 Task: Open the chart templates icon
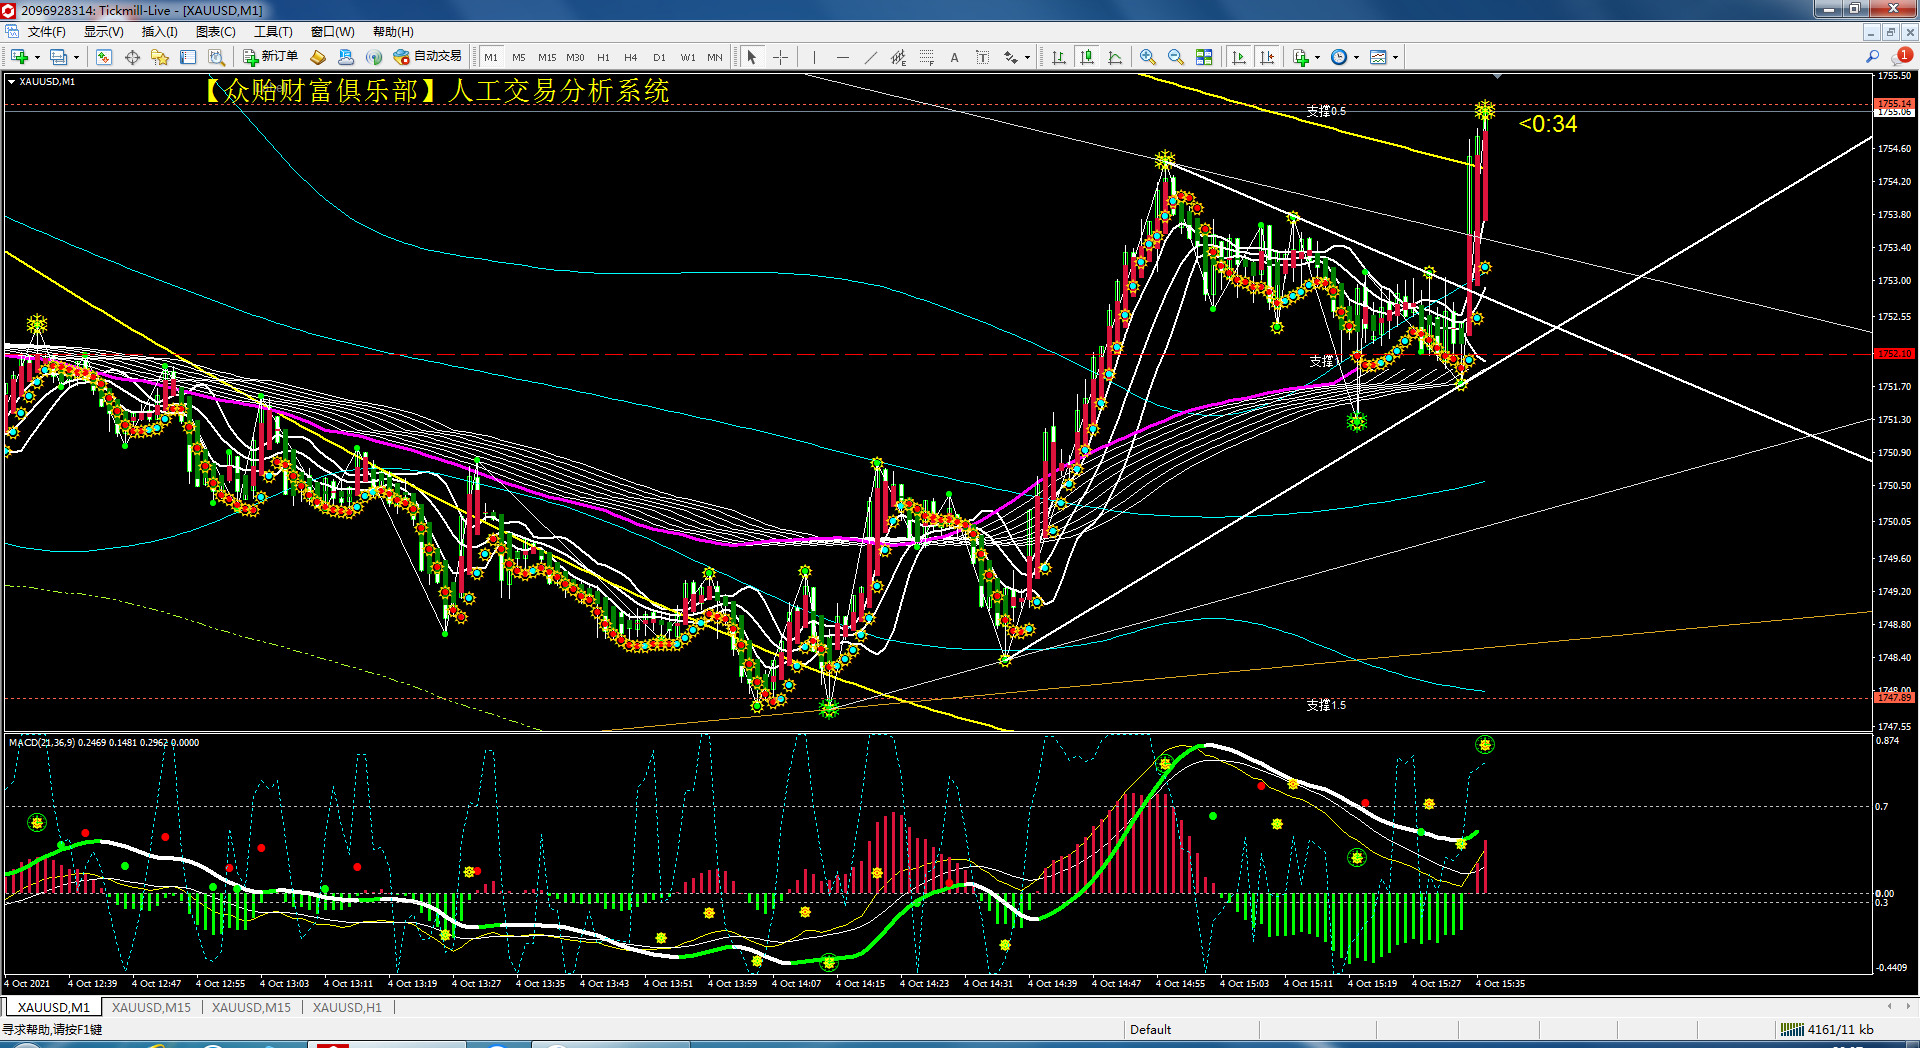click(1378, 57)
